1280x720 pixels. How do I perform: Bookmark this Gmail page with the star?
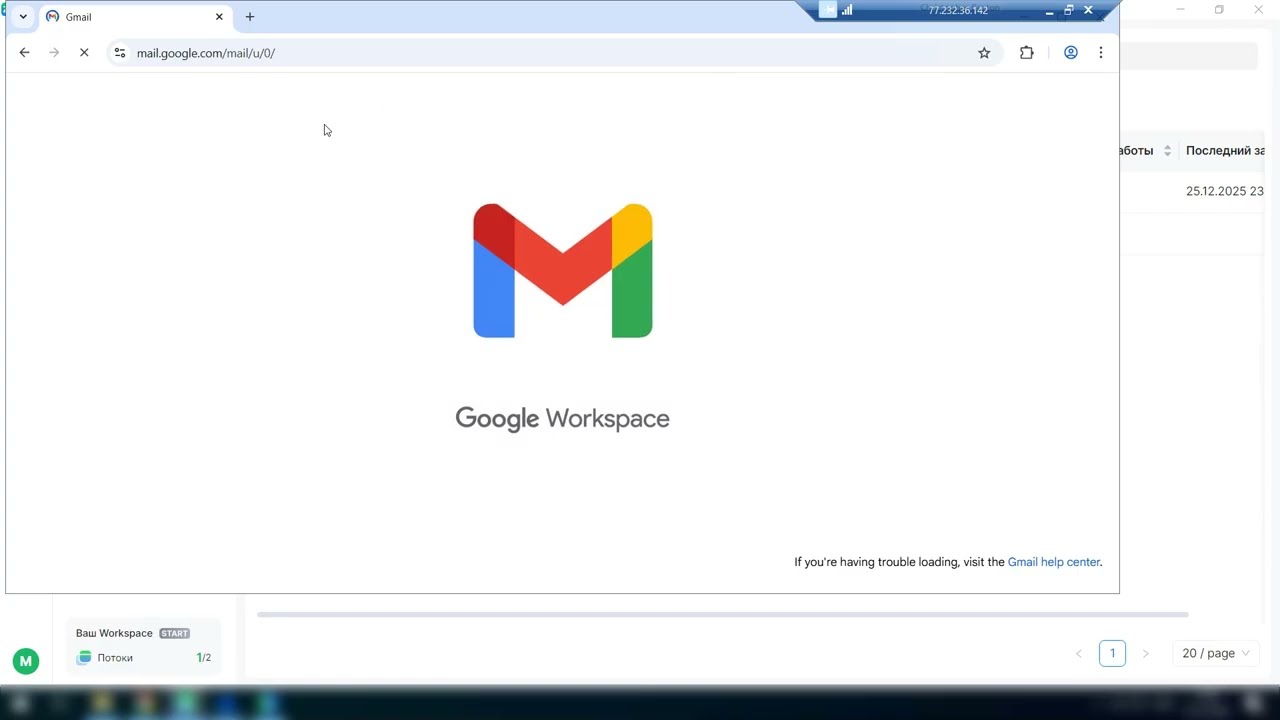click(x=984, y=53)
